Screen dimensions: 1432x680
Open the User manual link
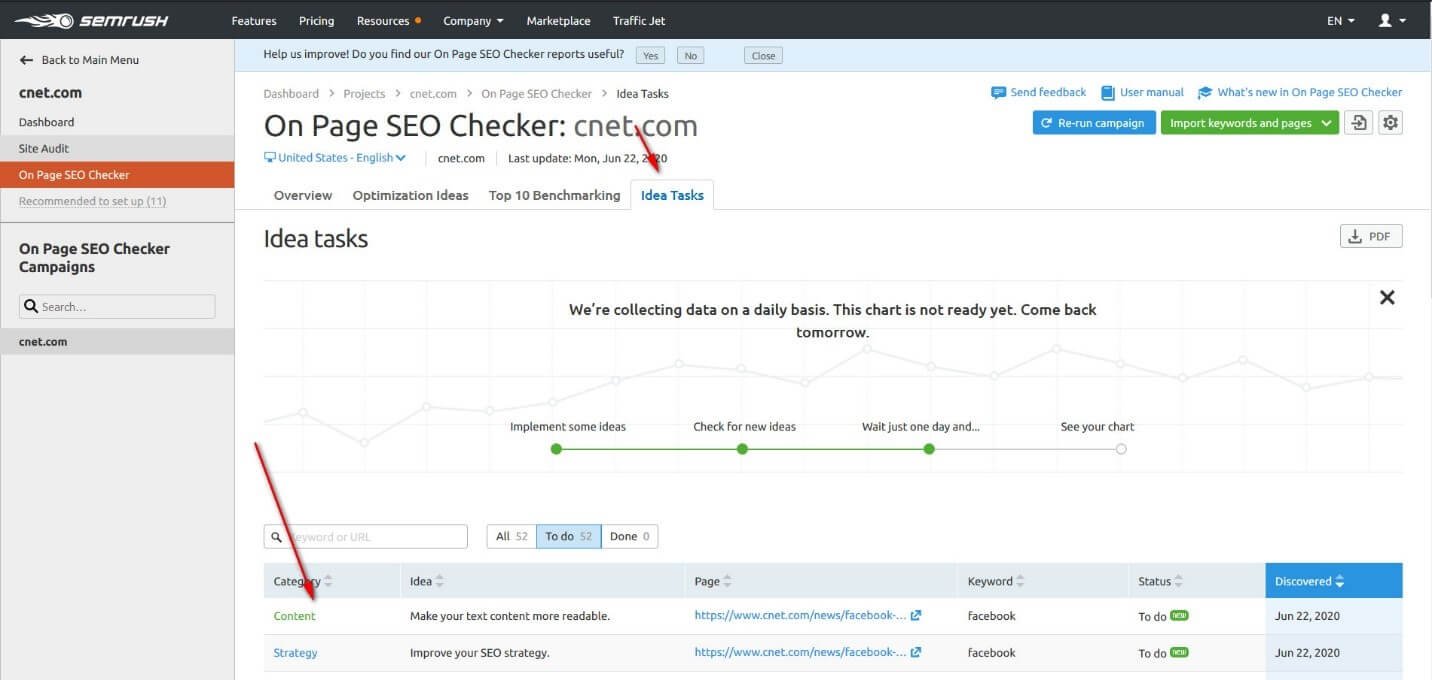click(x=1152, y=92)
